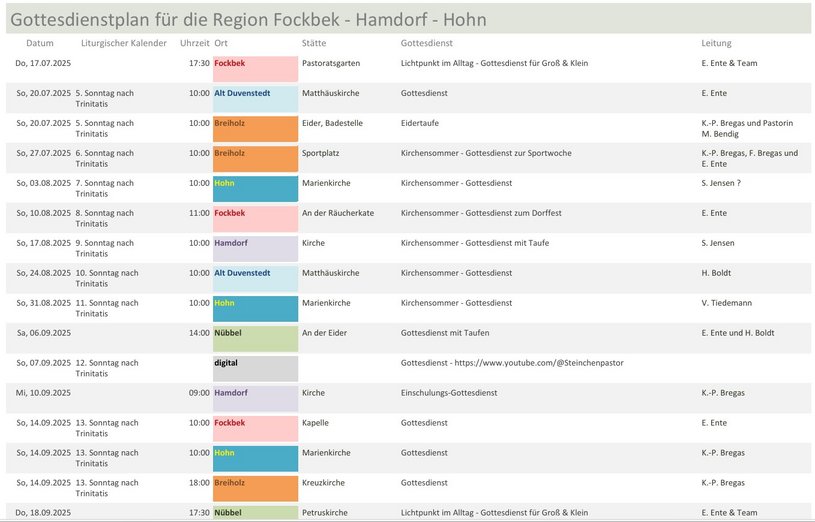Click the teal Hohn cell for 03.08.2025
This screenshot has height=522, width=815.
255,189
